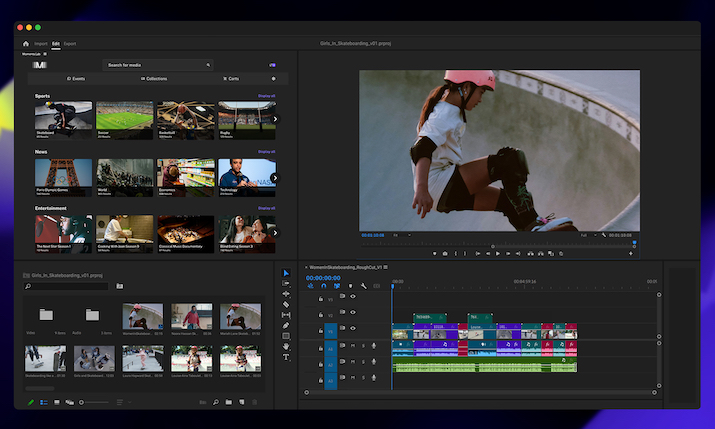Screen dimensions: 715x429
Task: Click Display all link for News
Action: click(266, 151)
